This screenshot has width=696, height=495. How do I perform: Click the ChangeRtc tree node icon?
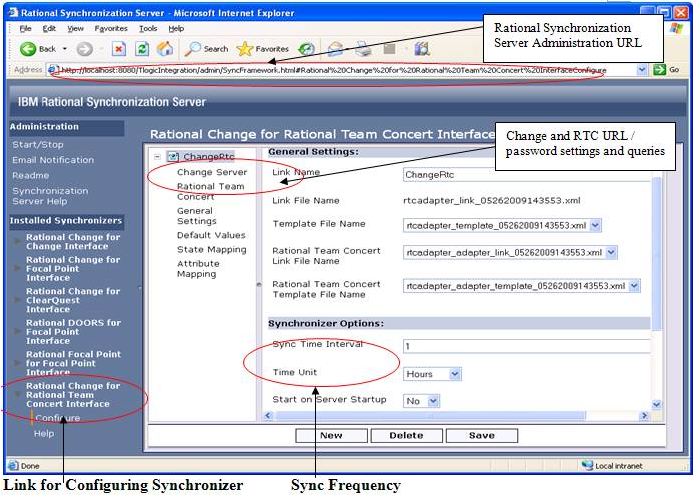click(173, 157)
